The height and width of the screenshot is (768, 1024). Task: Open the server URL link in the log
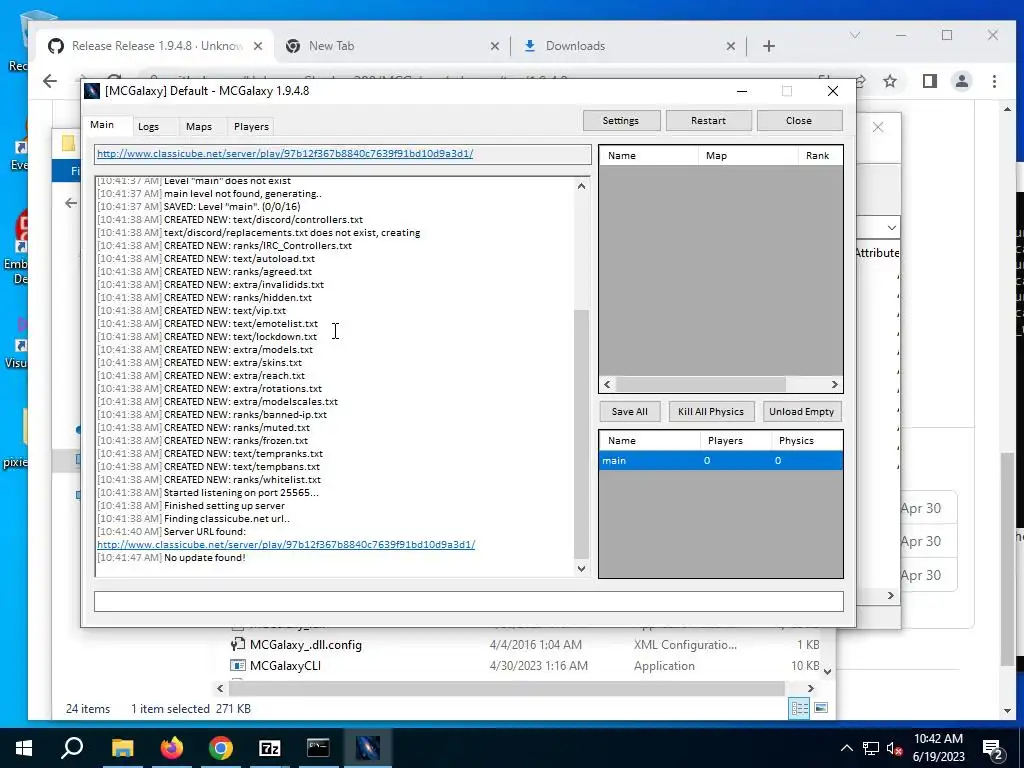pos(286,544)
